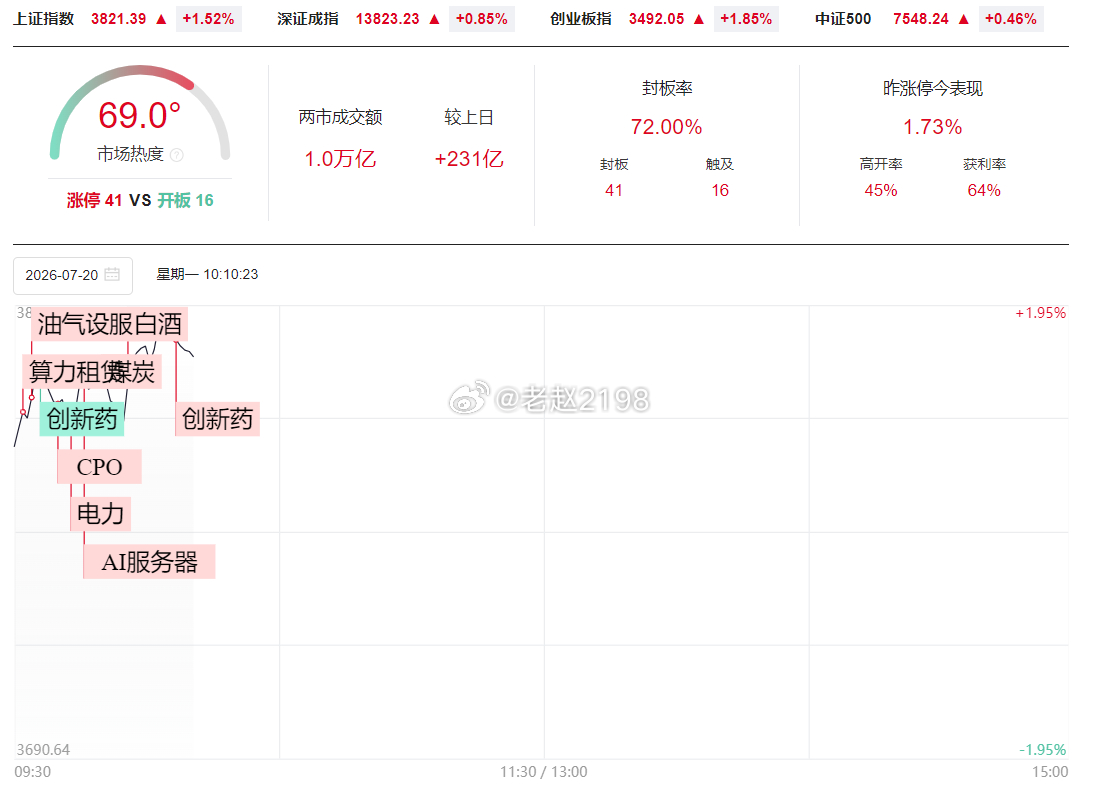Click the 7548.24 index value

click(921, 19)
